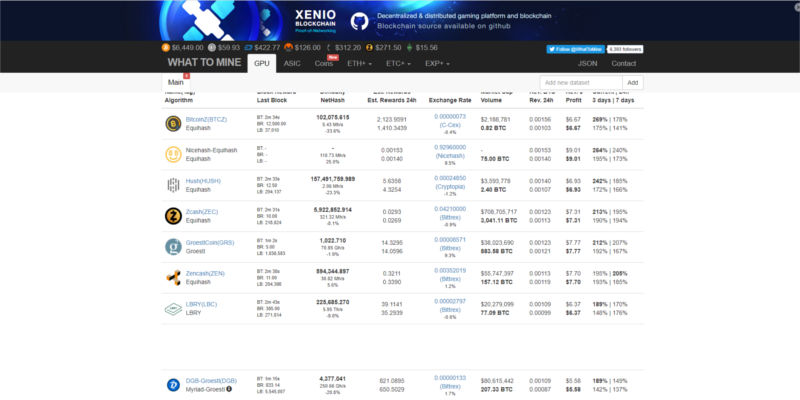Click the Nicehash-Equihash name text

[211, 151]
